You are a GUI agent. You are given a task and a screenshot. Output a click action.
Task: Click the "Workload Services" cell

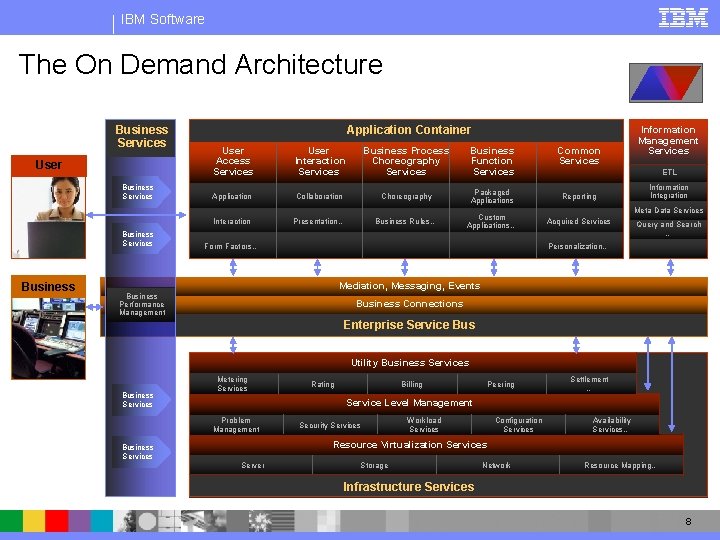[x=424, y=424]
